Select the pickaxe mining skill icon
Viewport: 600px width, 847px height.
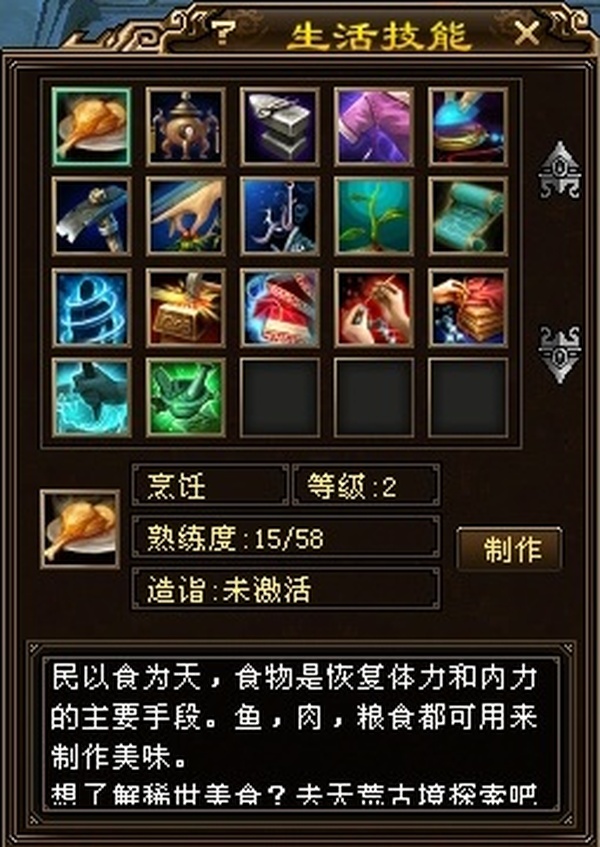coord(91,217)
